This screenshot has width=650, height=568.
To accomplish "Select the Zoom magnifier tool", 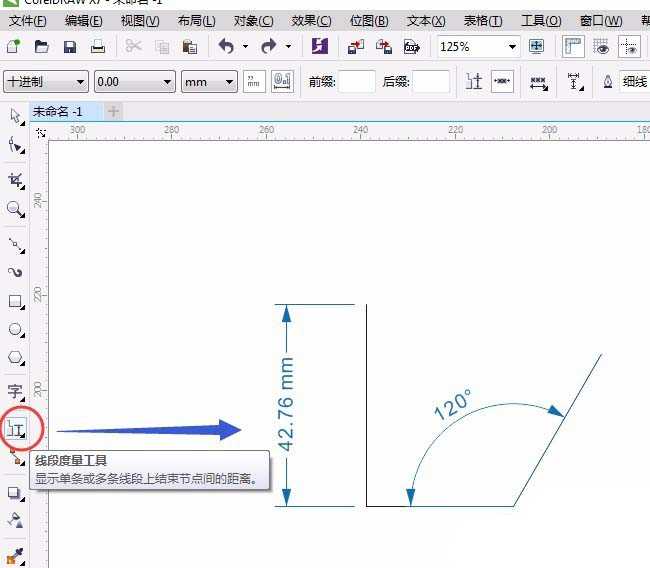I will [15, 209].
